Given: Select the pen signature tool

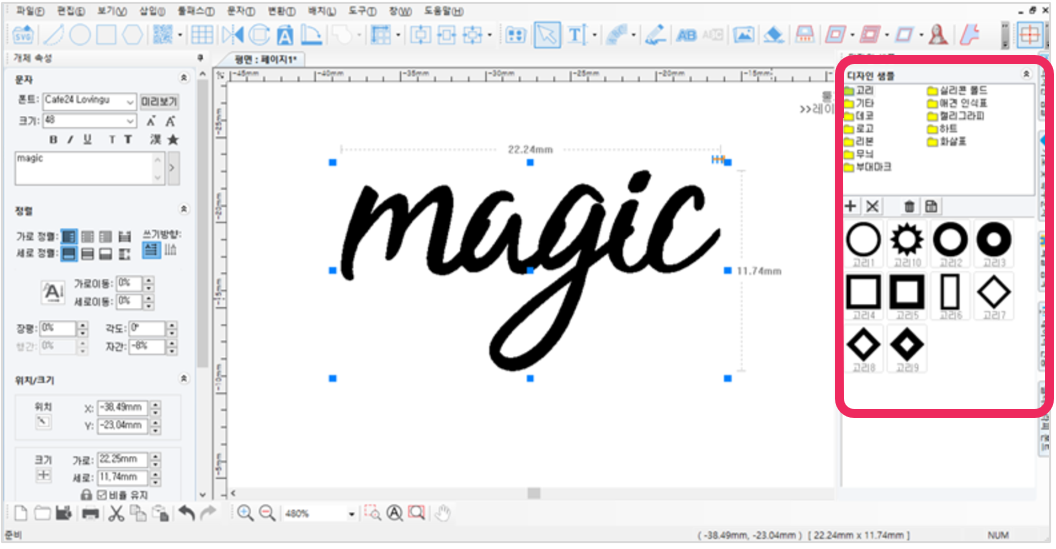Looking at the screenshot, I should [655, 34].
